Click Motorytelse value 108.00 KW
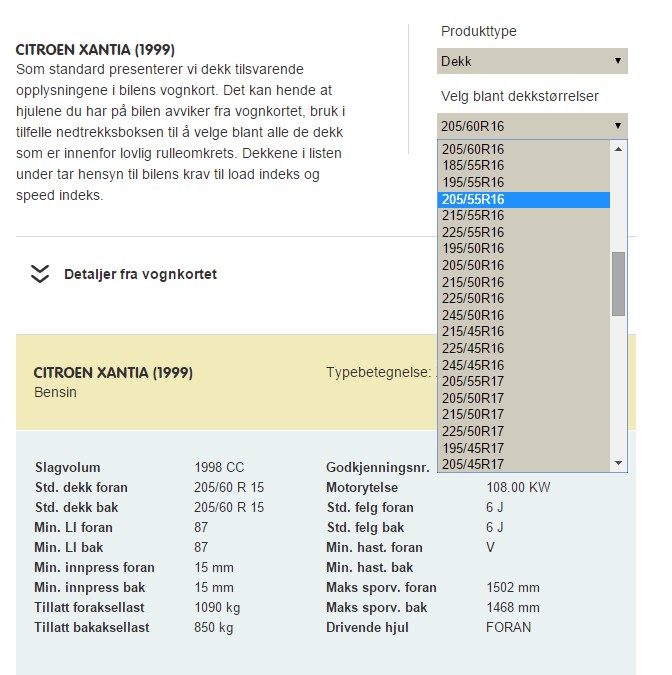The image size is (672, 675). (518, 487)
